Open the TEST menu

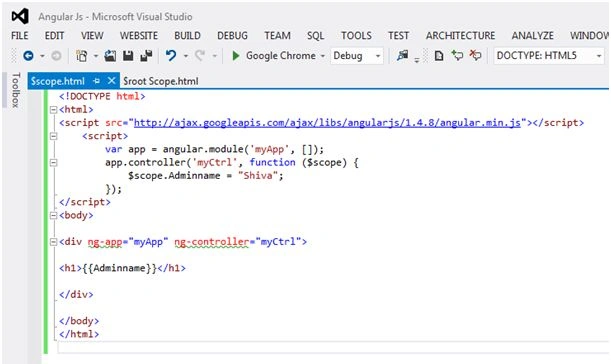[x=398, y=35]
